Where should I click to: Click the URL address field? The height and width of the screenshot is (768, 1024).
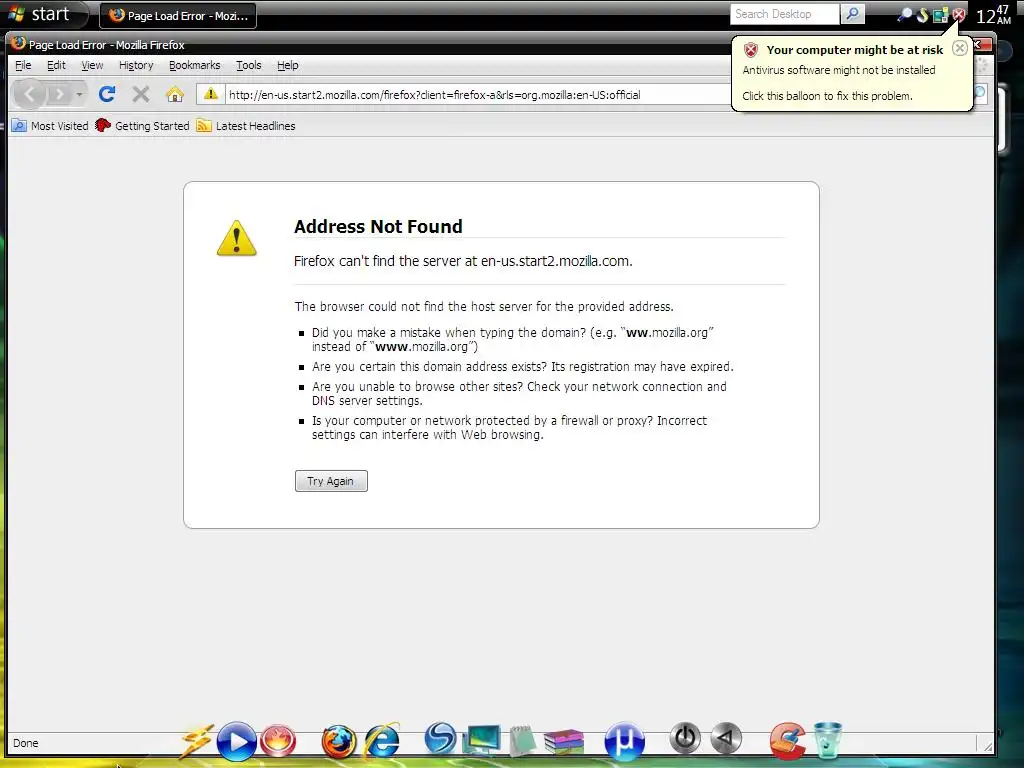[x=477, y=95]
